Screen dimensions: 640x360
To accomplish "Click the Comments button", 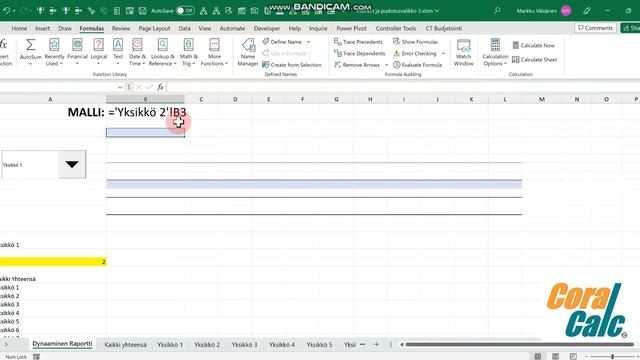I will [x=596, y=28].
